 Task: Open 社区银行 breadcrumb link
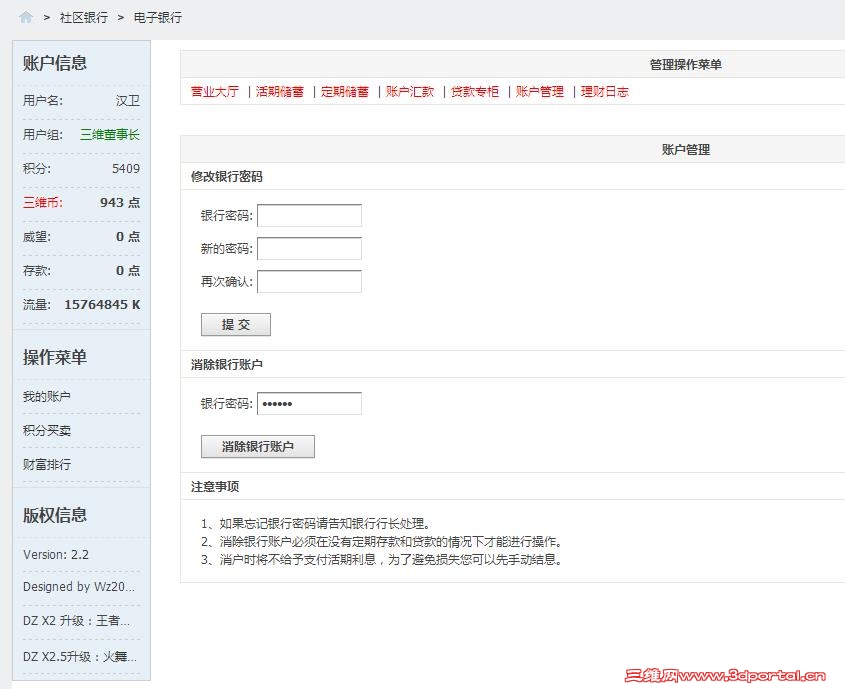84,18
